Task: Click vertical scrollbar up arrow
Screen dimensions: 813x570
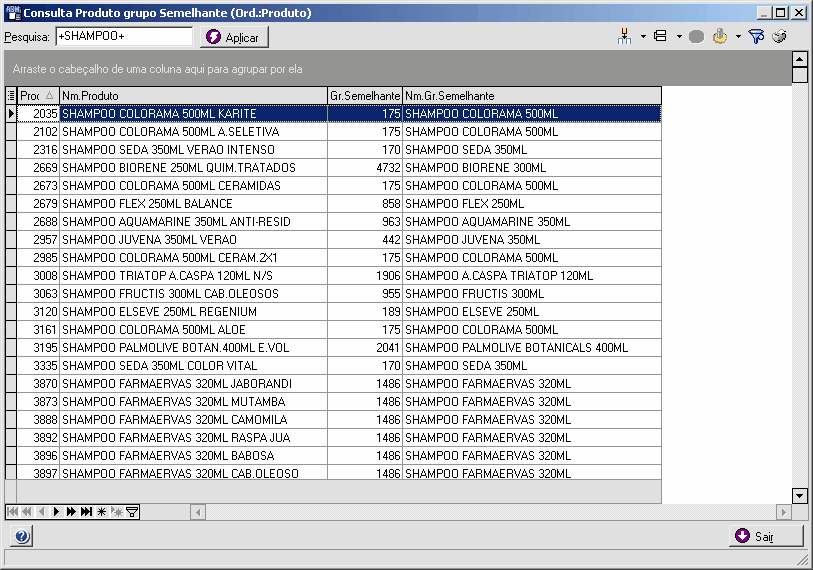Action: coord(800,59)
